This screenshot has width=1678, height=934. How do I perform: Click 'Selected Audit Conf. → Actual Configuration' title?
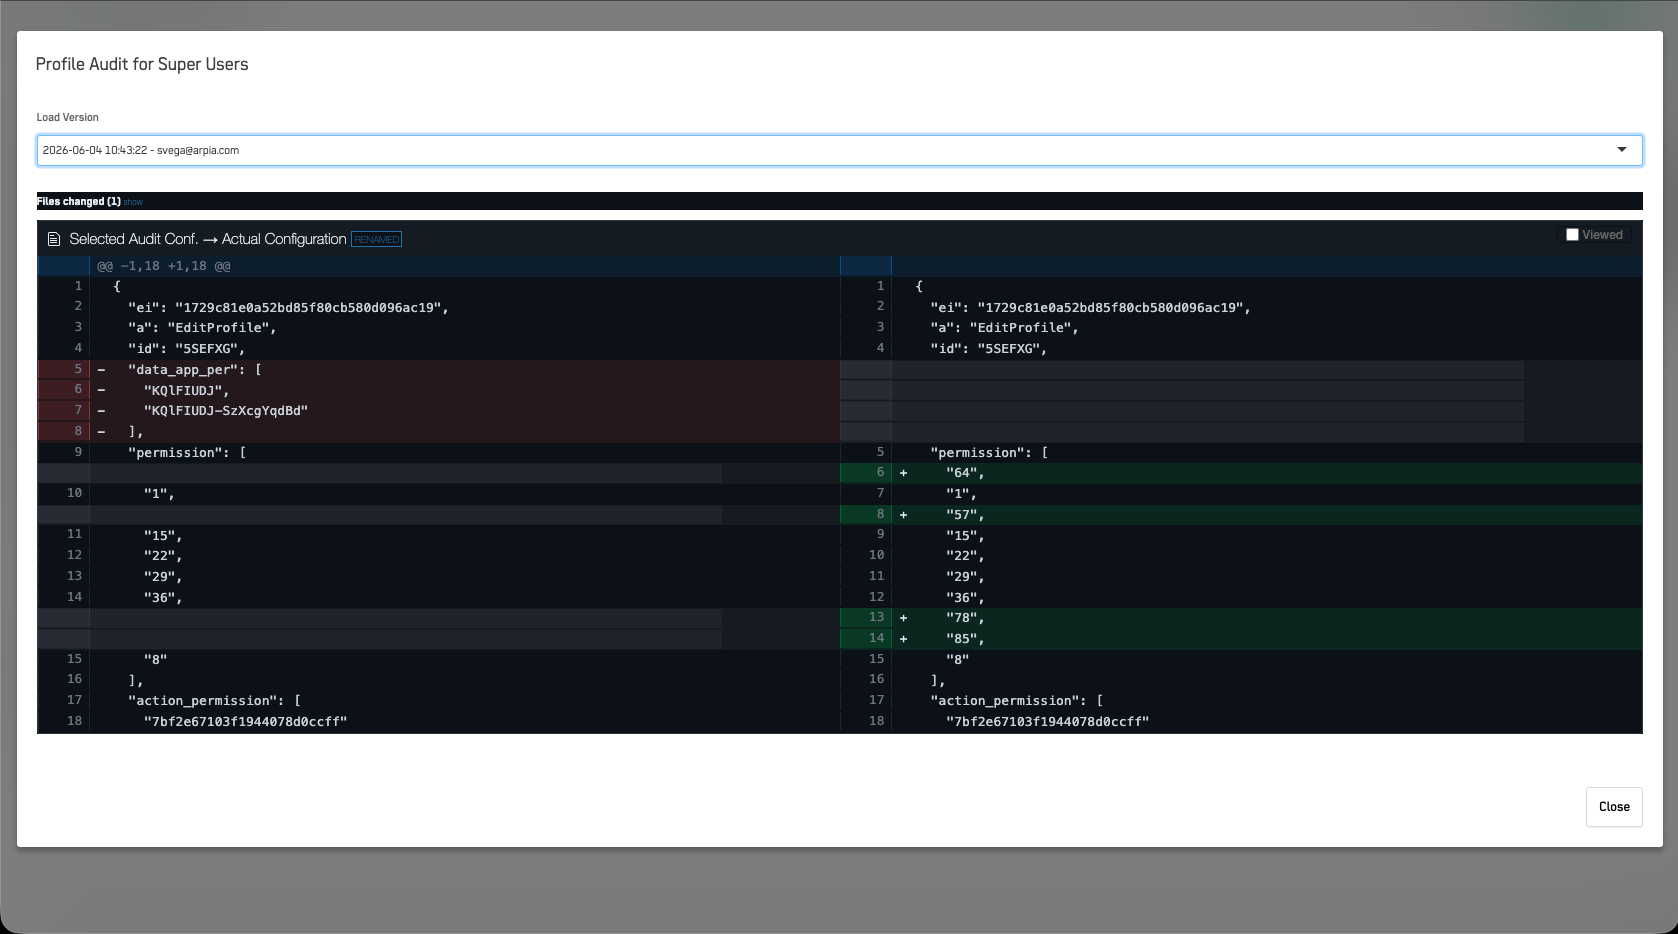coord(208,239)
